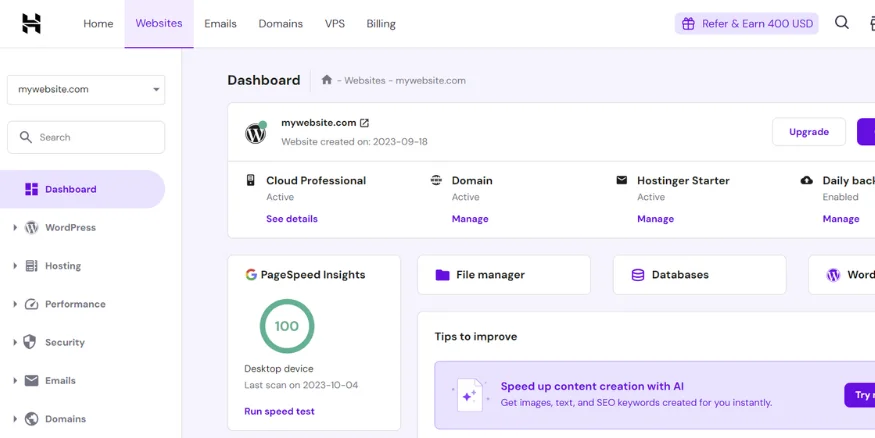
Task: Expand the Performance sidebar section arrow
Action: pos(15,304)
